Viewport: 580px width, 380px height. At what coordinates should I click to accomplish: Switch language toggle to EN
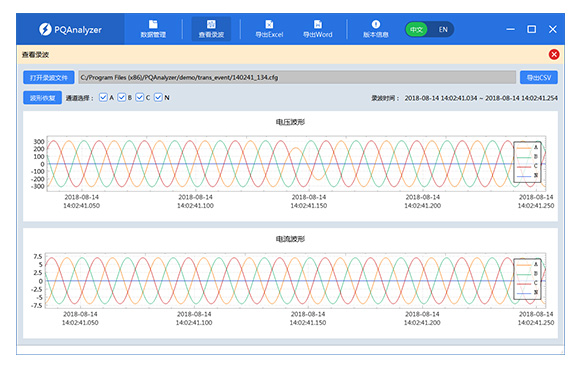(x=443, y=30)
